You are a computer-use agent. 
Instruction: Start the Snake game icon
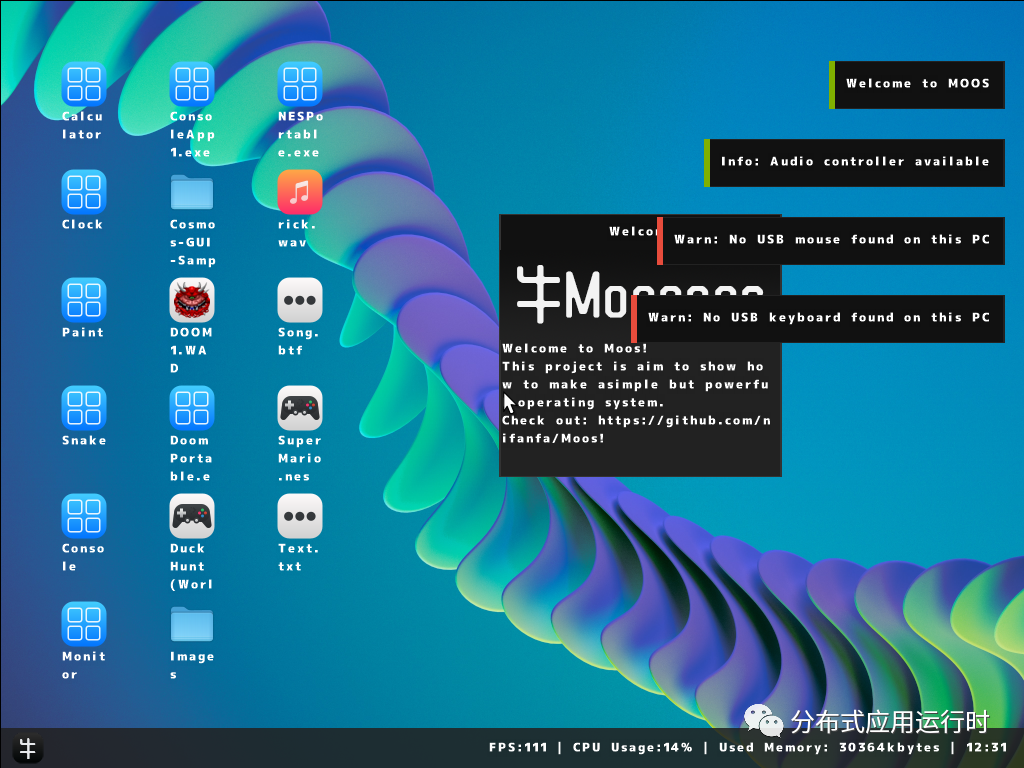click(x=84, y=408)
